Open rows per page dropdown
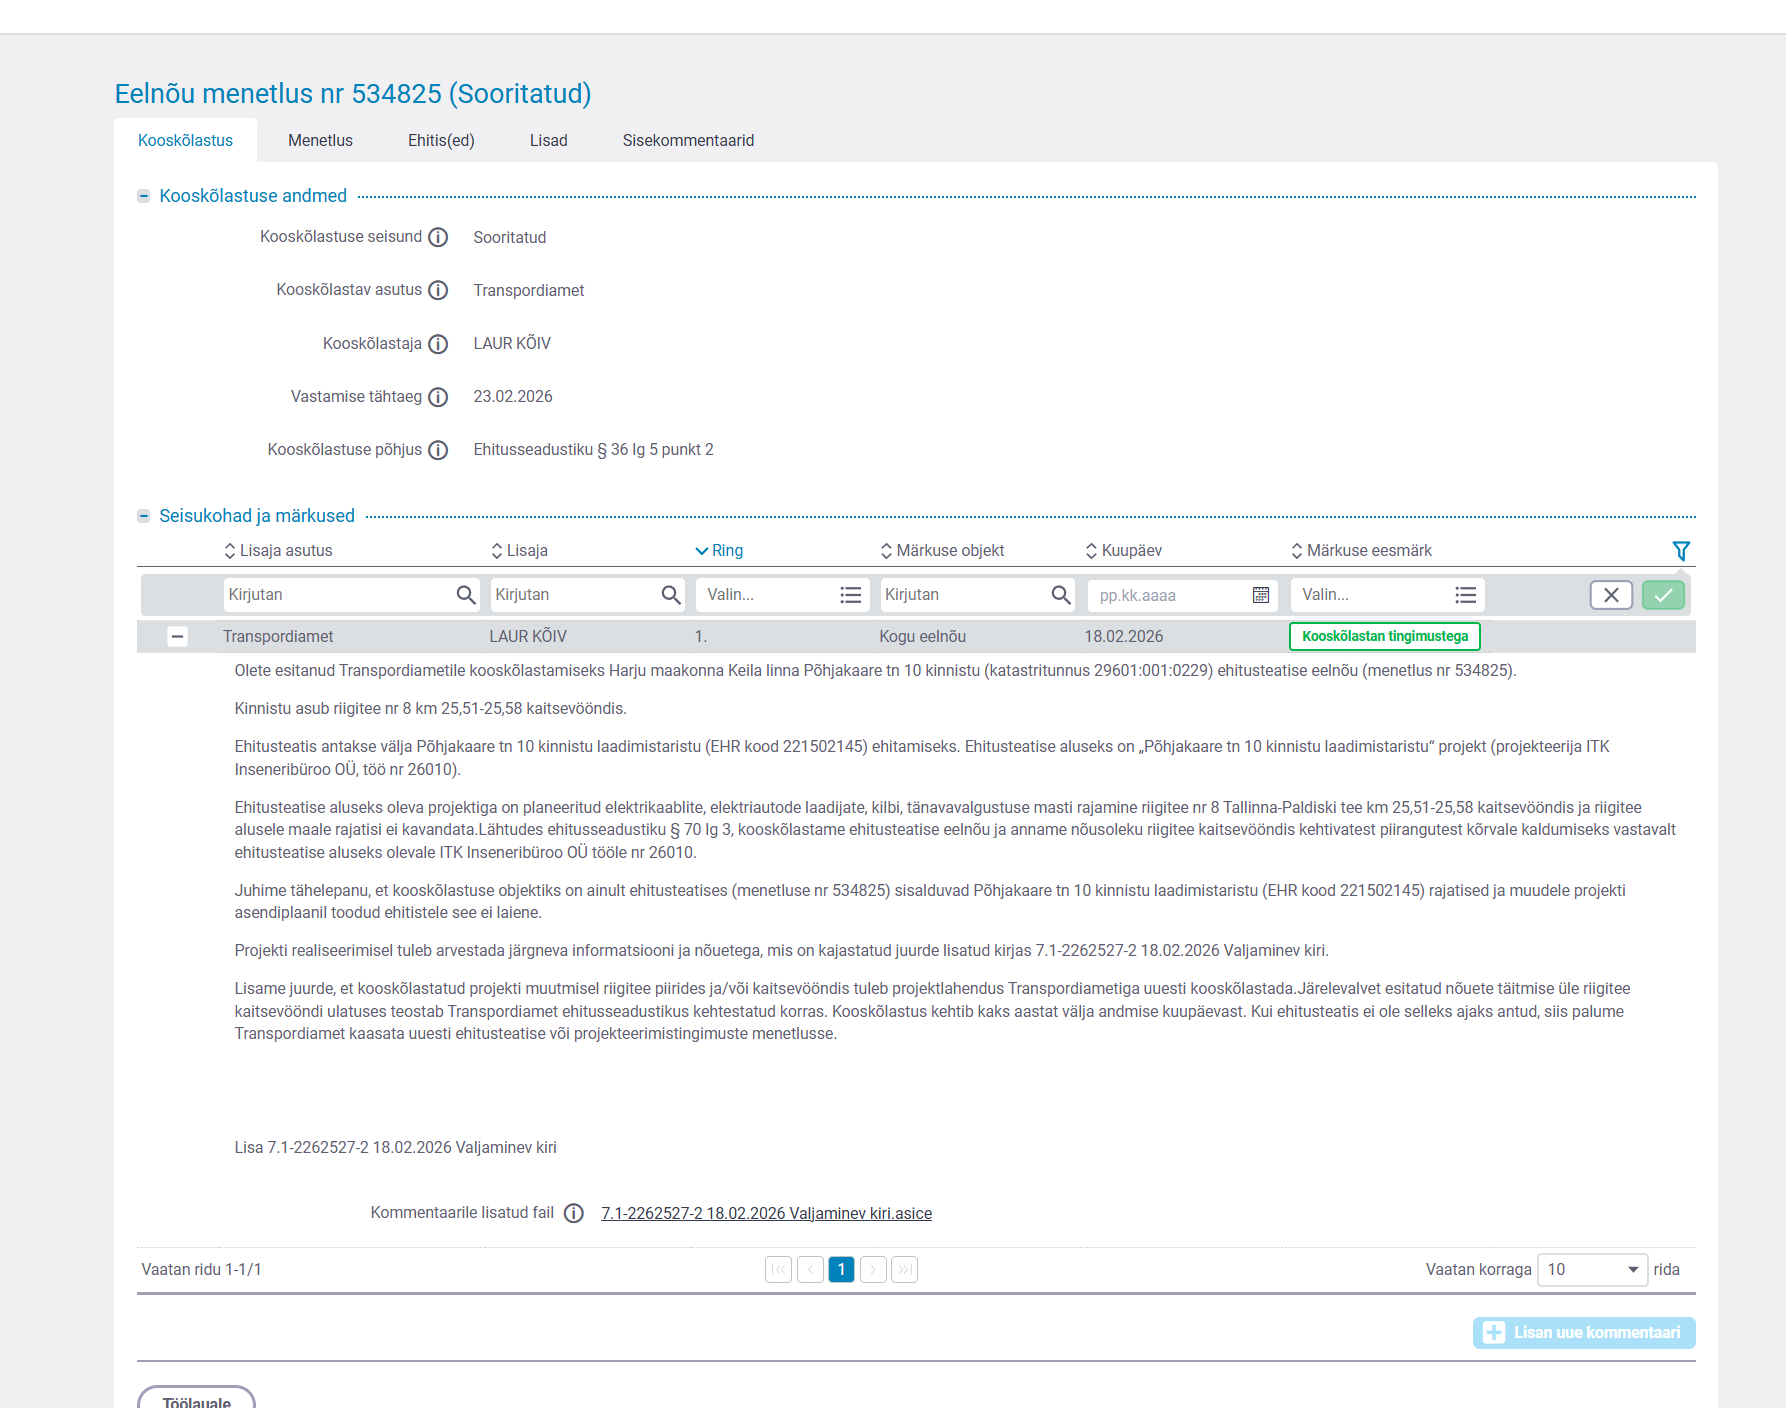Screen dimensions: 1786x1408 (1592, 1269)
